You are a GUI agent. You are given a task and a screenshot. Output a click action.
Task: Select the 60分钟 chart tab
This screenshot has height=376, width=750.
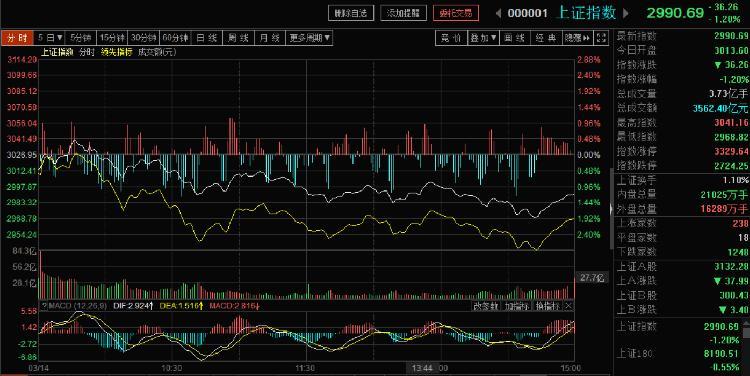click(176, 38)
